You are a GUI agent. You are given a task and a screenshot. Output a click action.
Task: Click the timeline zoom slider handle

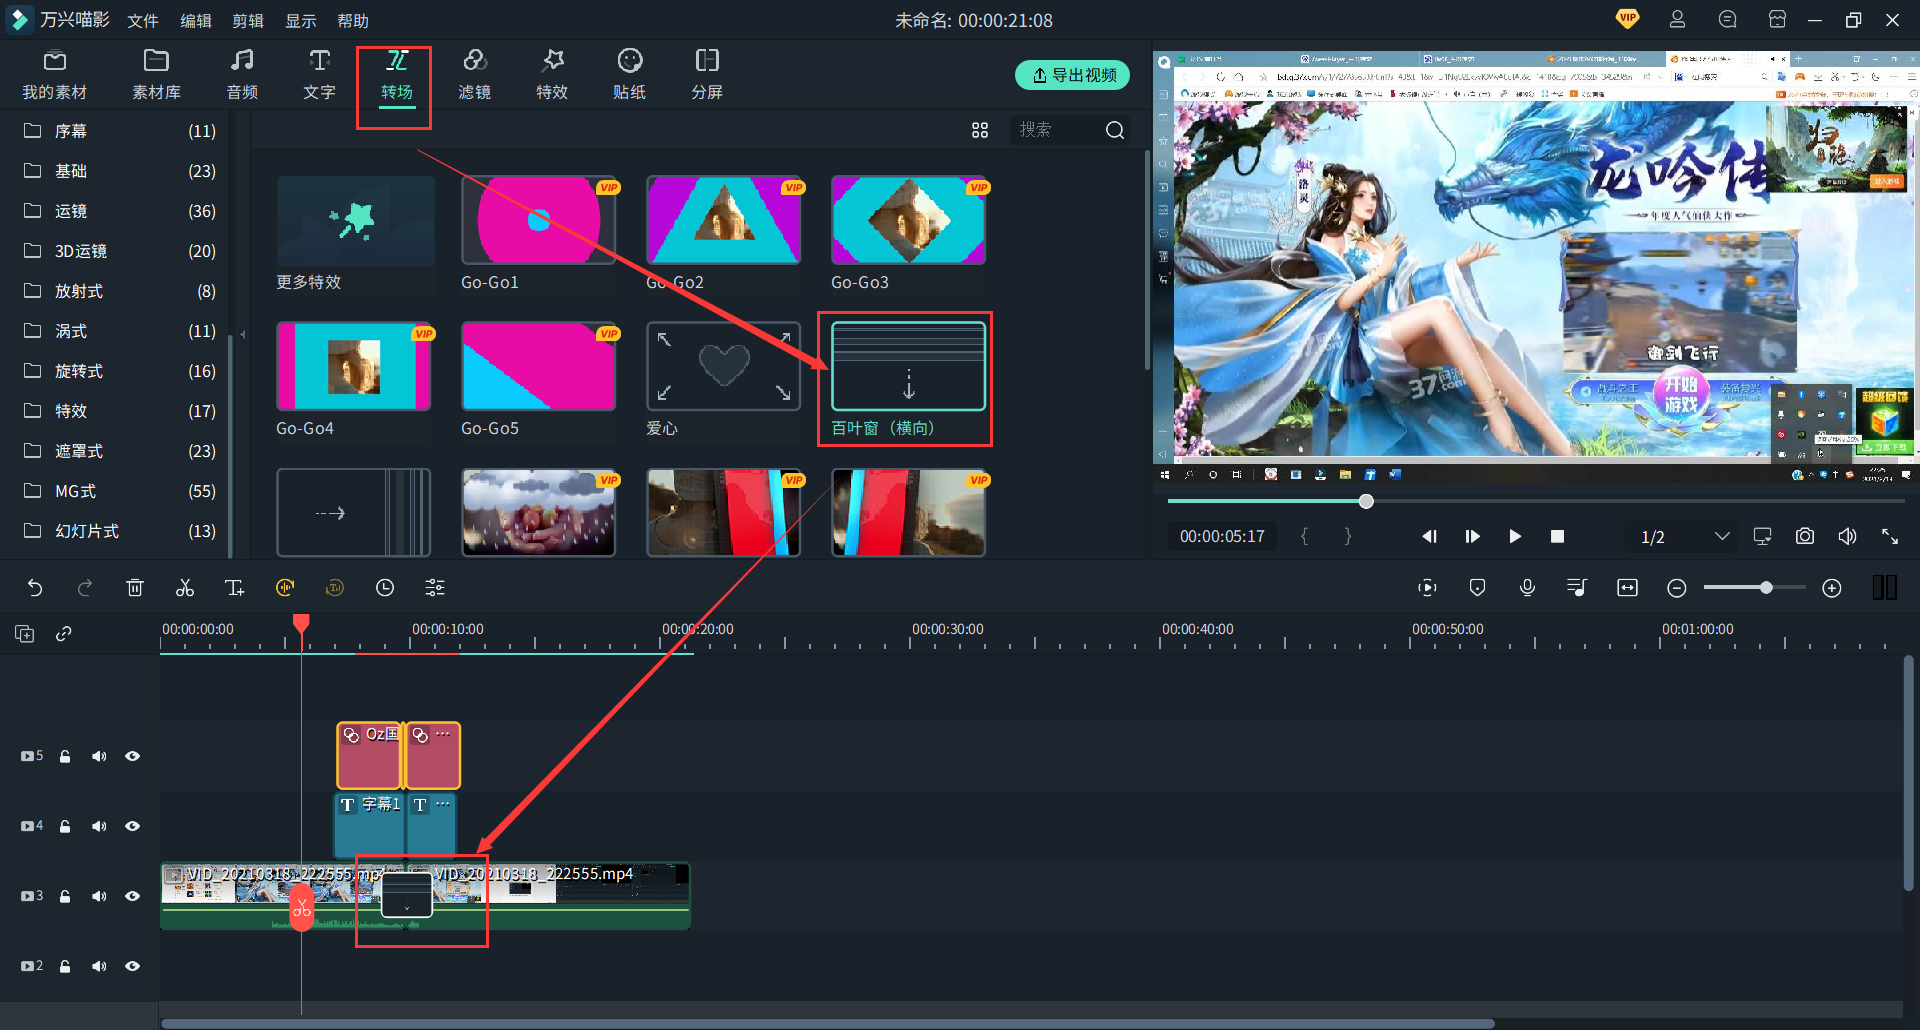[1766, 588]
